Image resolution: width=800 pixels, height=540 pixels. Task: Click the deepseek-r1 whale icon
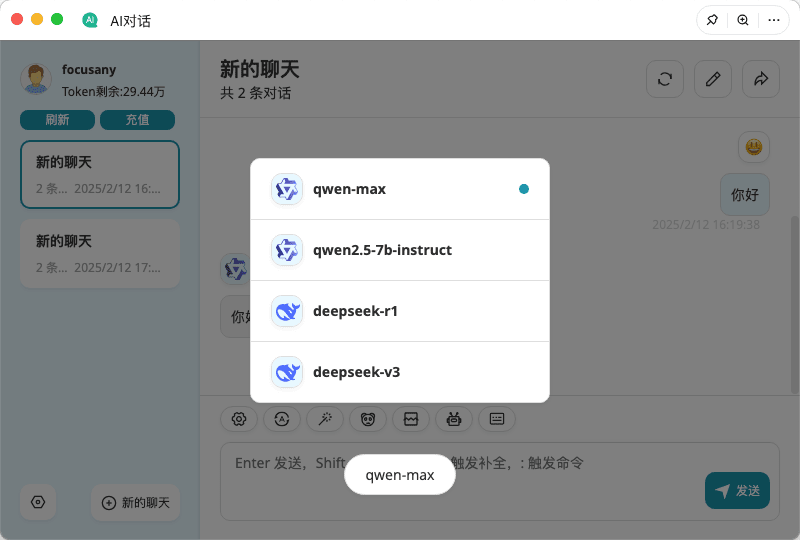tap(287, 311)
